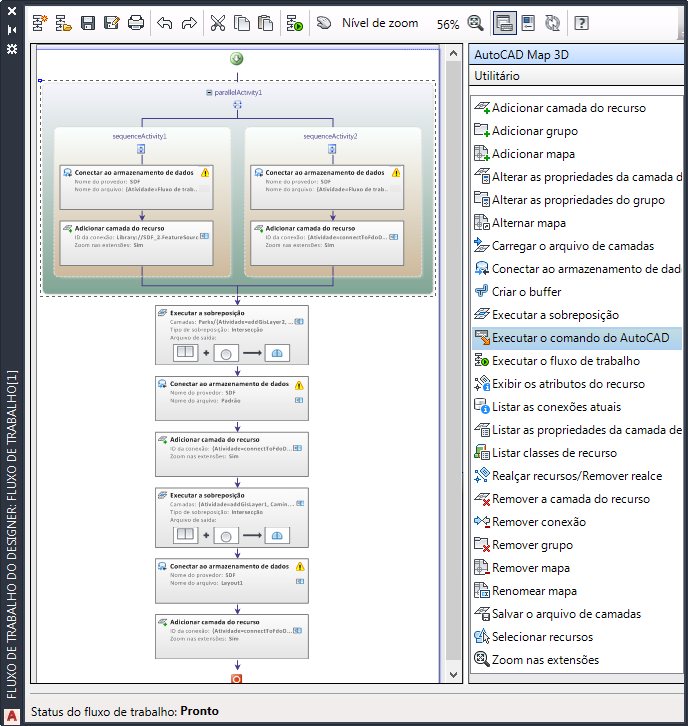Paste the activity from clipboard
688x726 pixels.
coord(265,23)
